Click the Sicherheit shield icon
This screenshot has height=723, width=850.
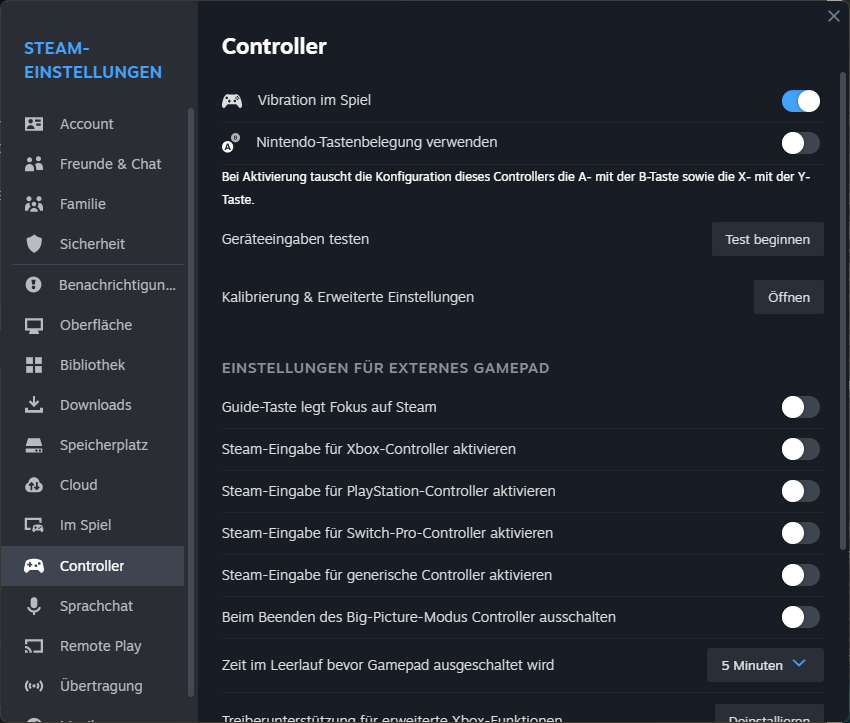pyautogui.click(x=34, y=244)
